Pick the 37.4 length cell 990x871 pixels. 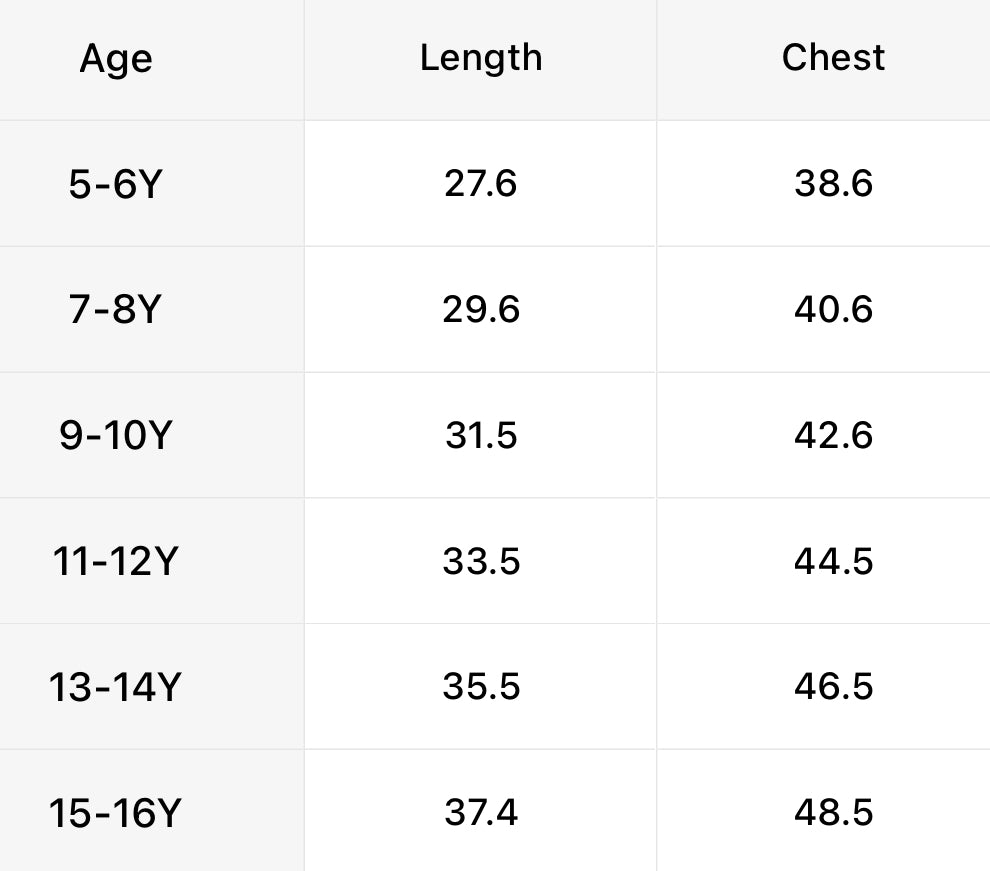coord(481,812)
